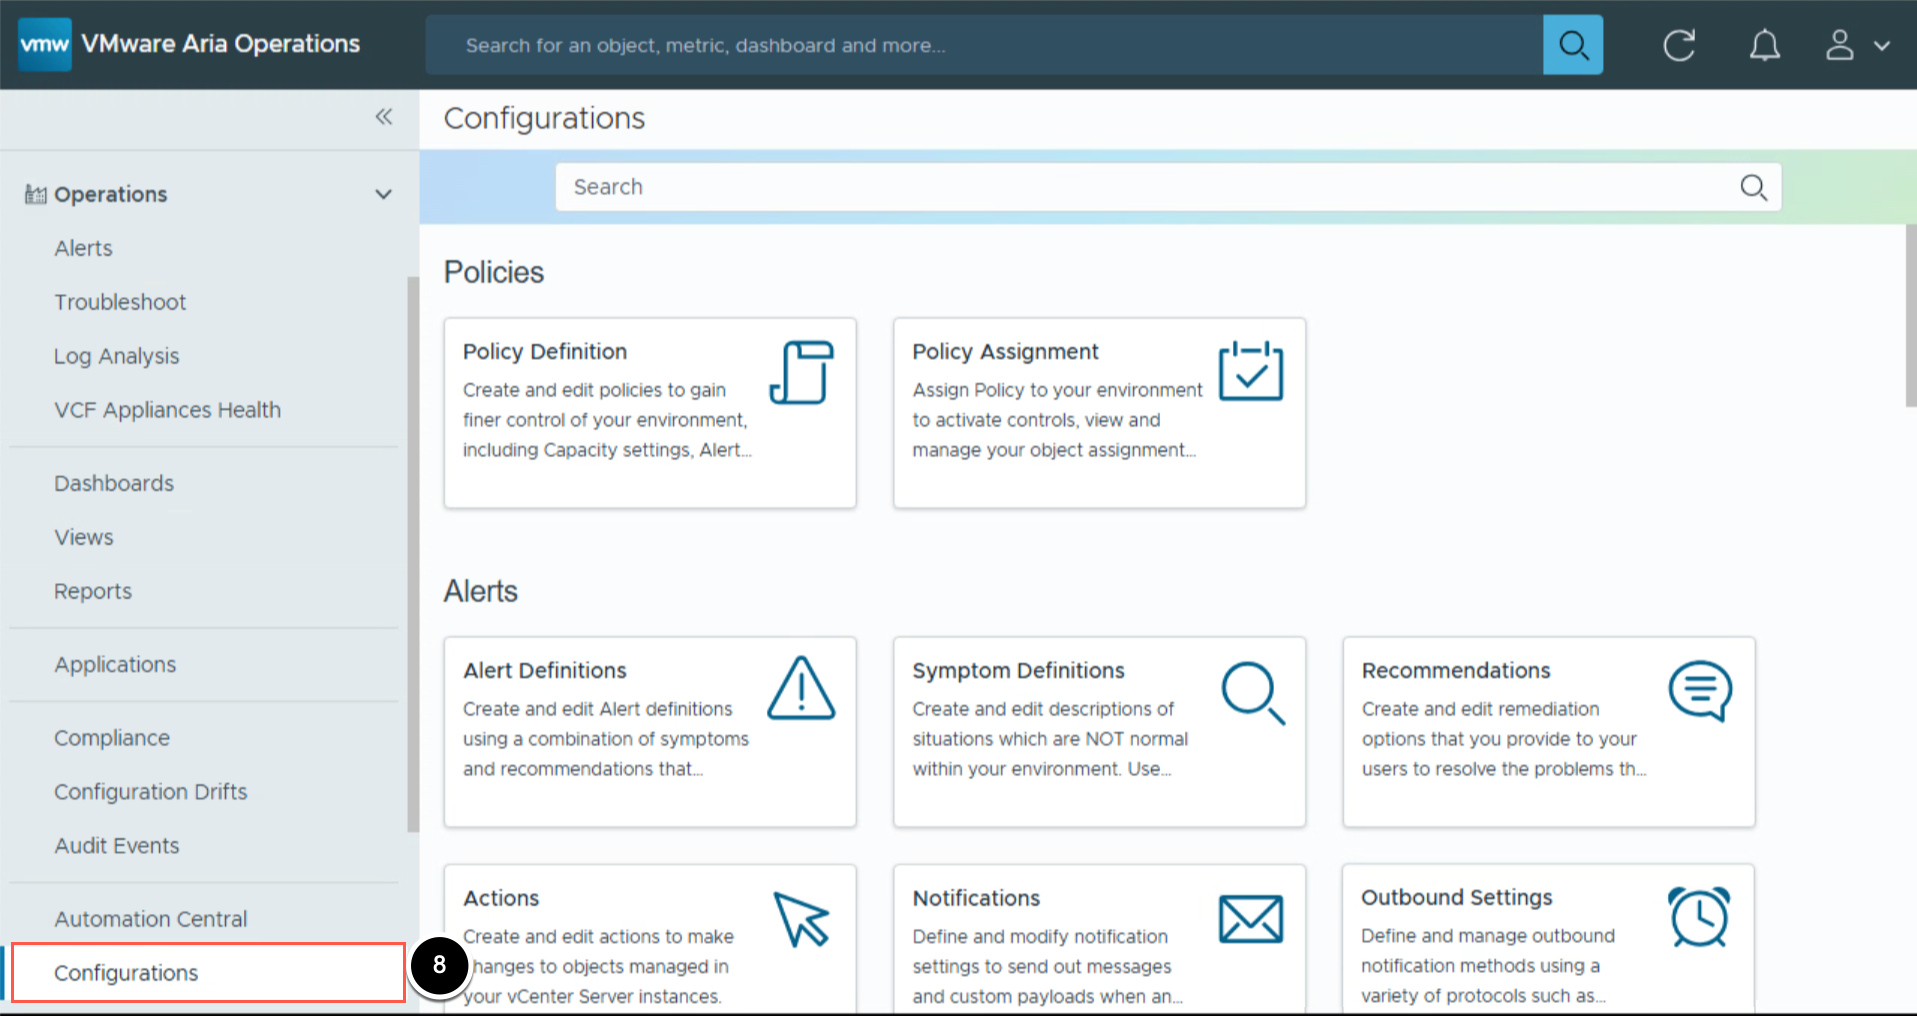Viewport: 1917px width, 1016px height.
Task: Click the main page vertical scrollbar
Action: [1910, 315]
